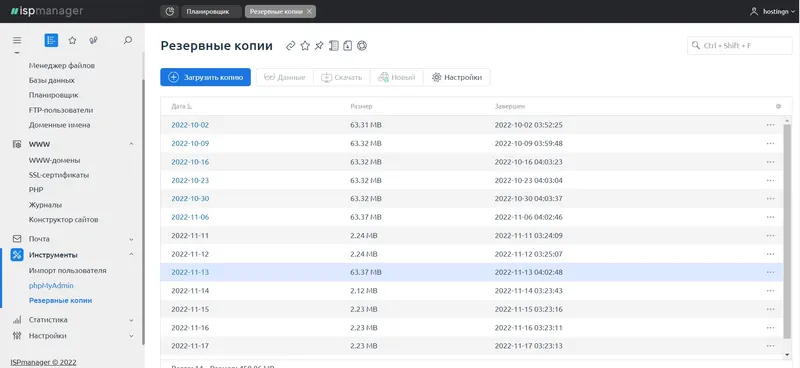800x368 pixels.
Task: Click the ispmanager logo
Action: coord(46,11)
